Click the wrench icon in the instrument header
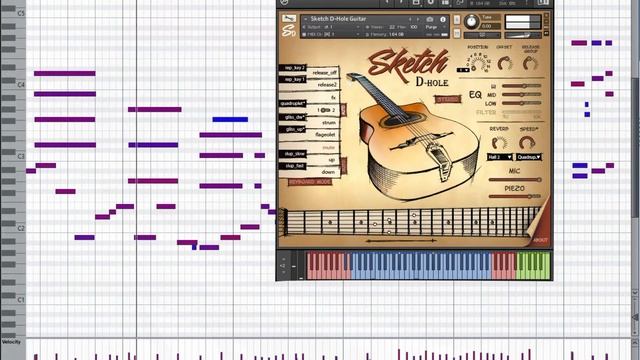Viewport: 640px width, 360px height. point(289,19)
